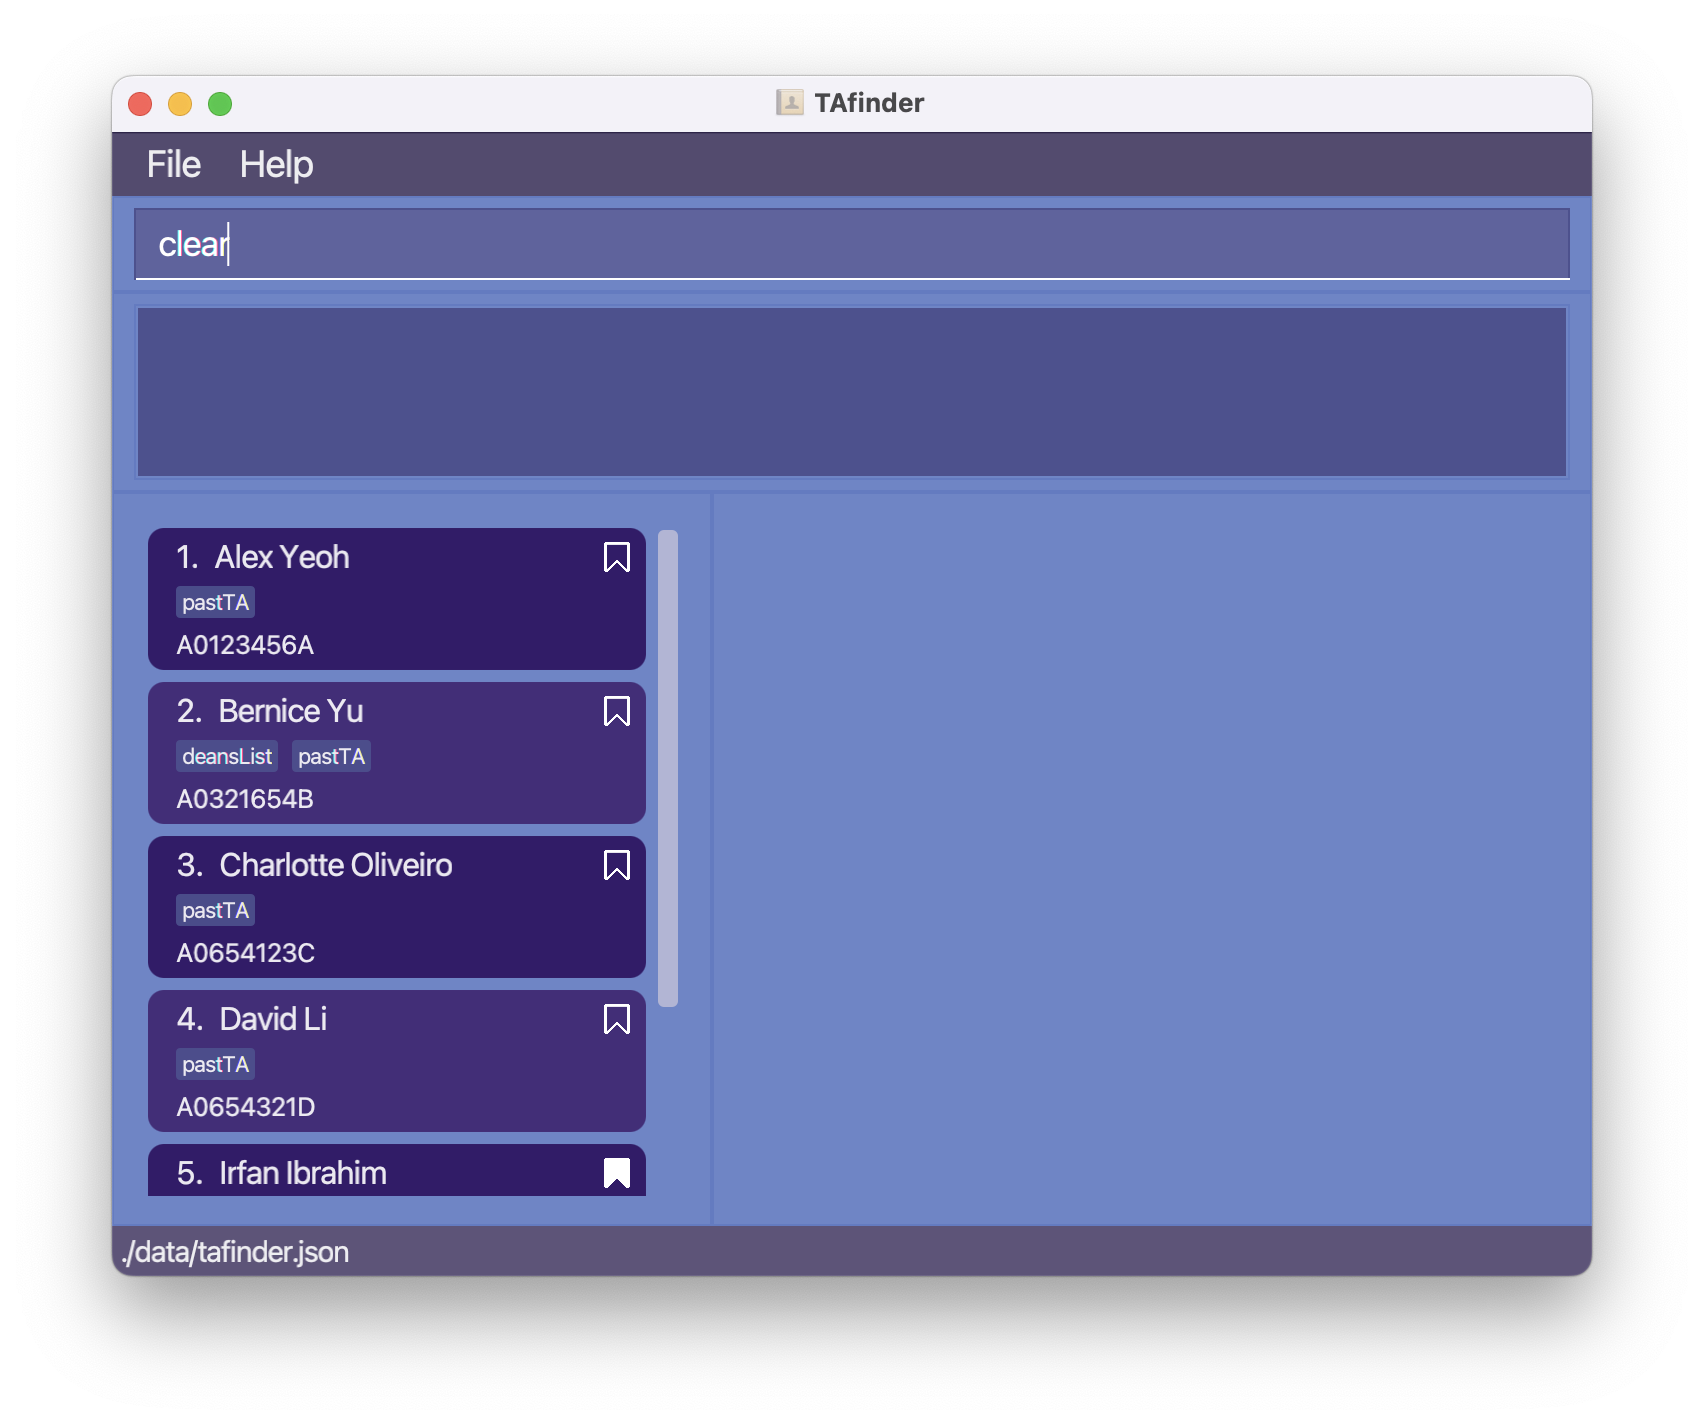
Task: Click the ./data/tafinder.json status path
Action: (x=236, y=1252)
